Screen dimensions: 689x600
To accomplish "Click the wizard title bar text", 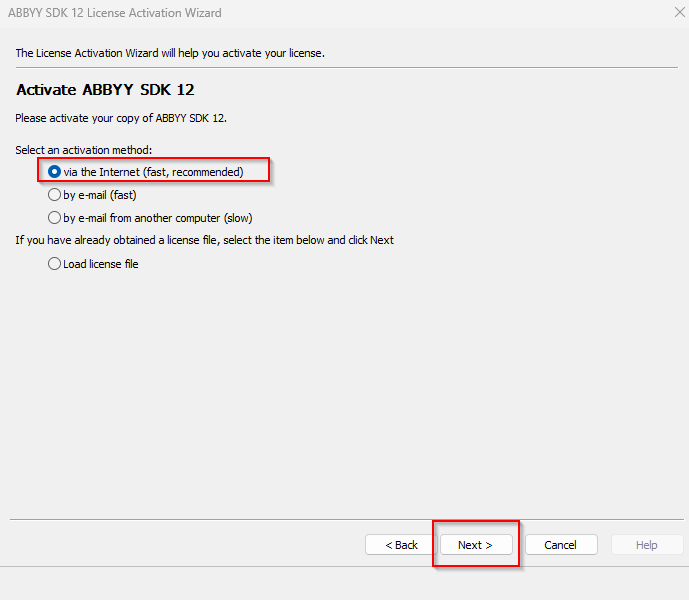I will [x=115, y=13].
